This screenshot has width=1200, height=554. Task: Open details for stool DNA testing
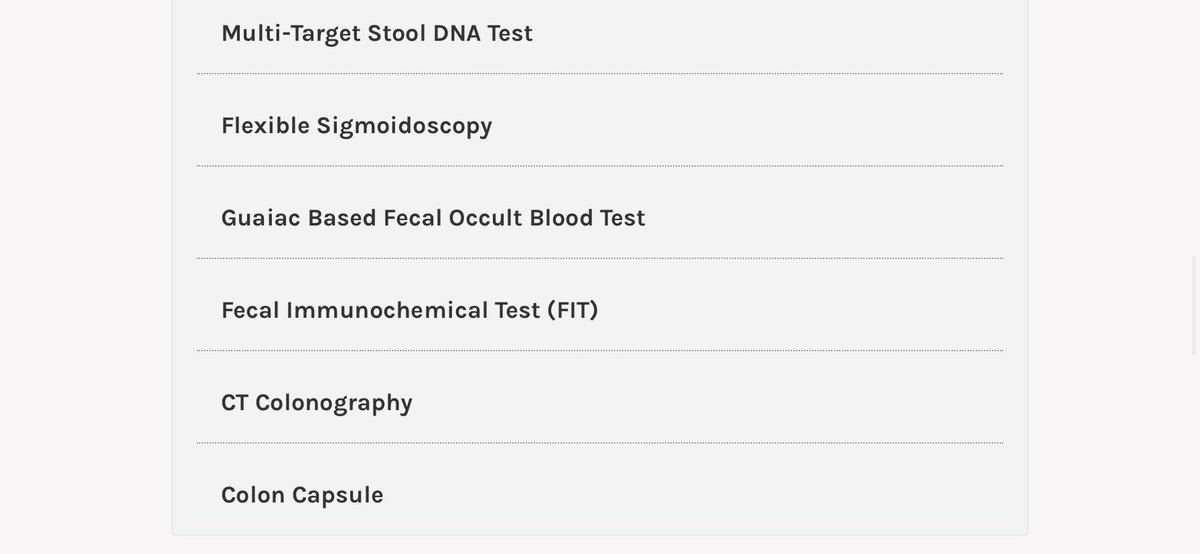pos(376,33)
